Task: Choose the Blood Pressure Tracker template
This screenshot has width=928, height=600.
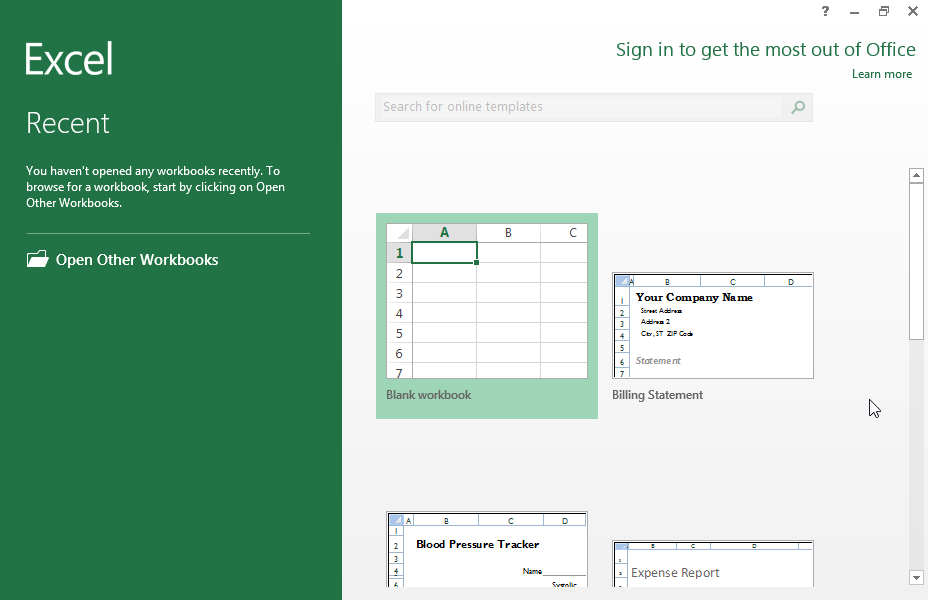Action: [x=487, y=549]
